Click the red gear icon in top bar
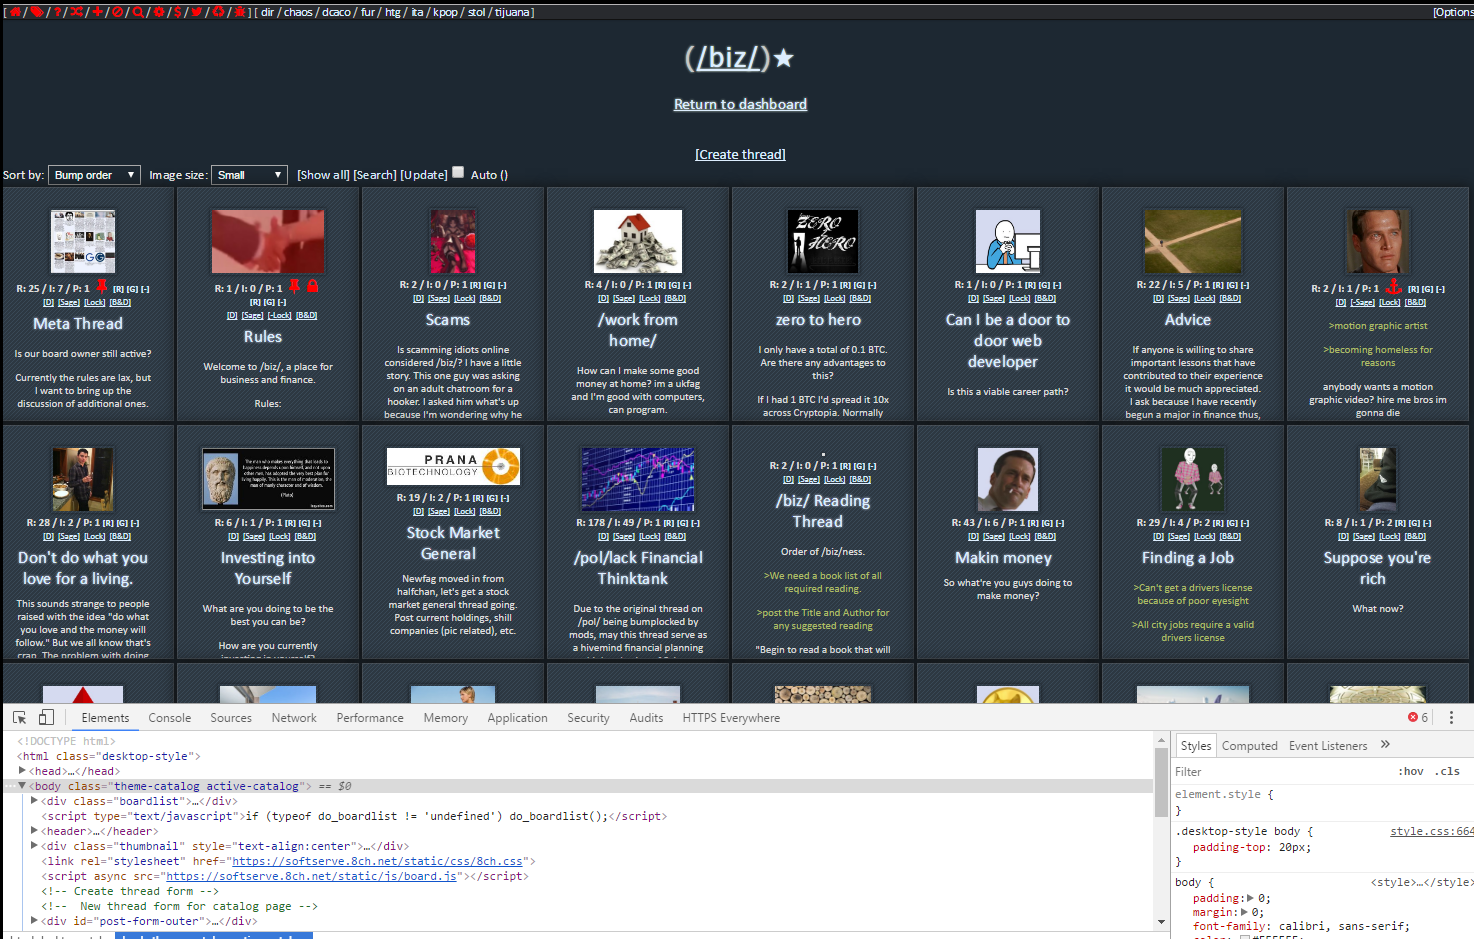Image resolution: width=1474 pixels, height=939 pixels. 158,12
